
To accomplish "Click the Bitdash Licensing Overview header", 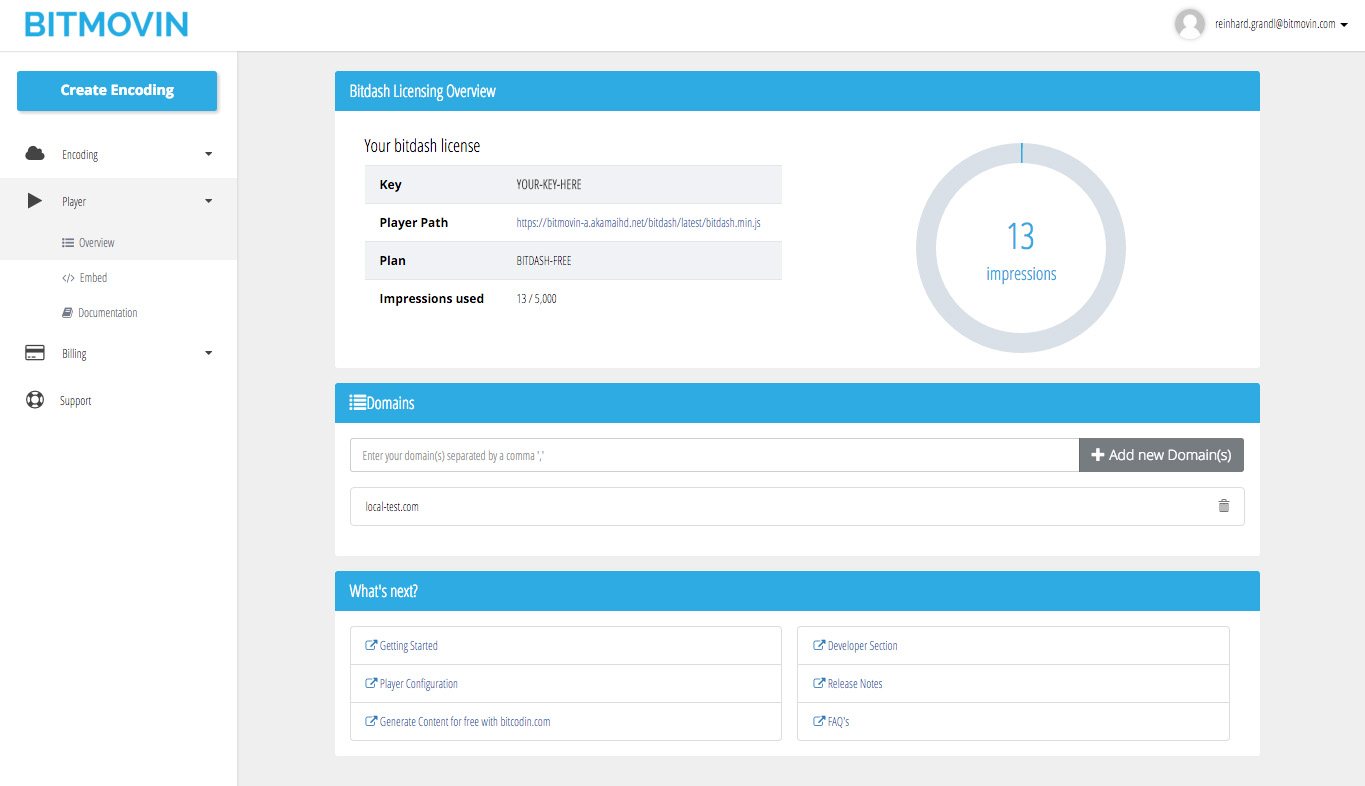I will tap(423, 91).
